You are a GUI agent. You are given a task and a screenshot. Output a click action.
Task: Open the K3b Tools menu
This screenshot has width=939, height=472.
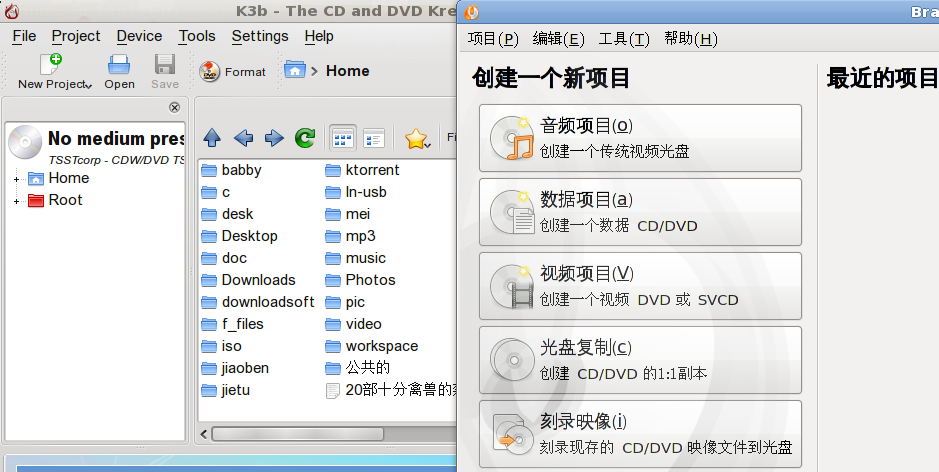[197, 37]
